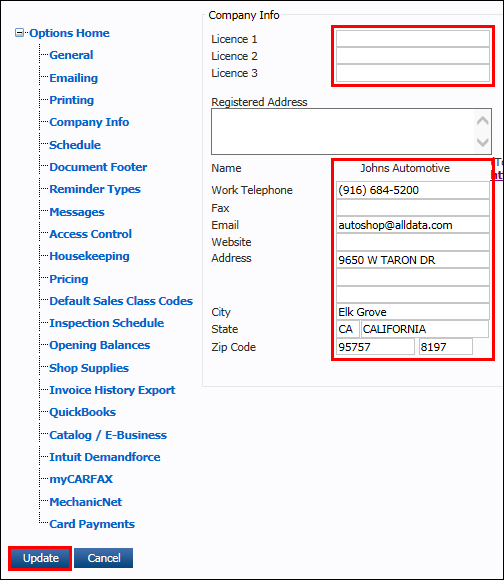Click the City field Elk Grove

click(413, 312)
